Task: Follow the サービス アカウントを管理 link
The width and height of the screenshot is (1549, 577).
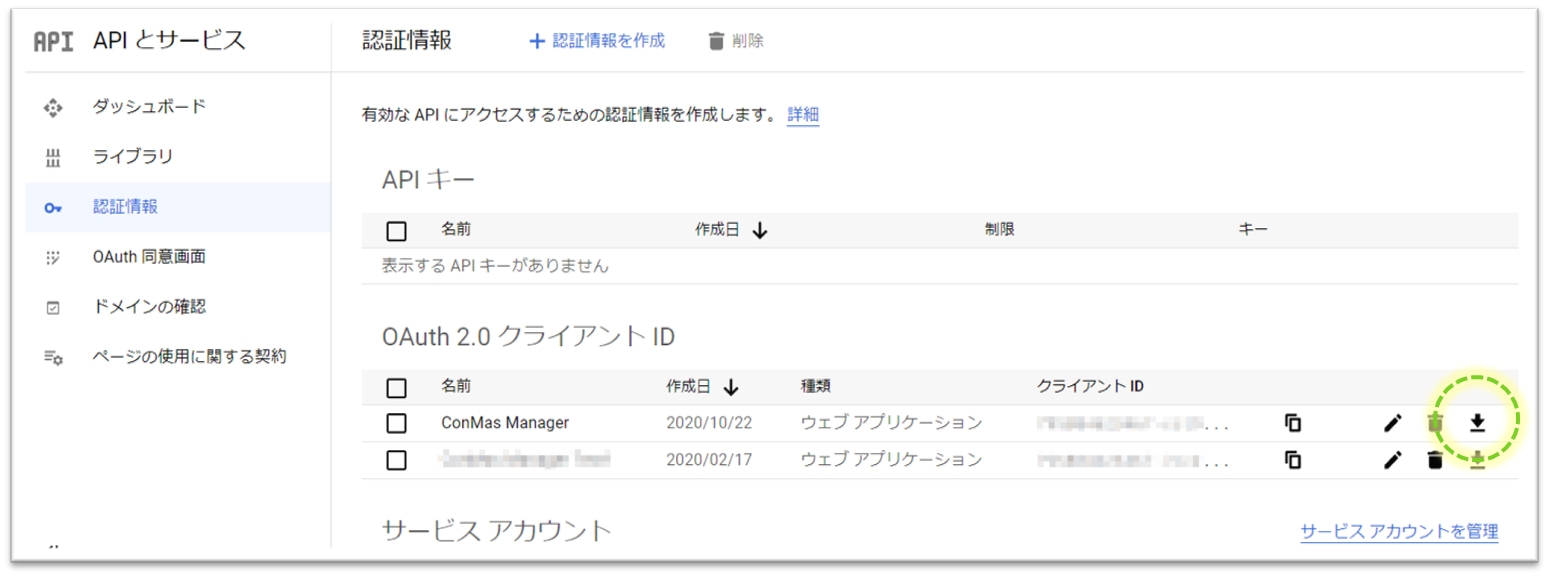Action: coord(1398,531)
